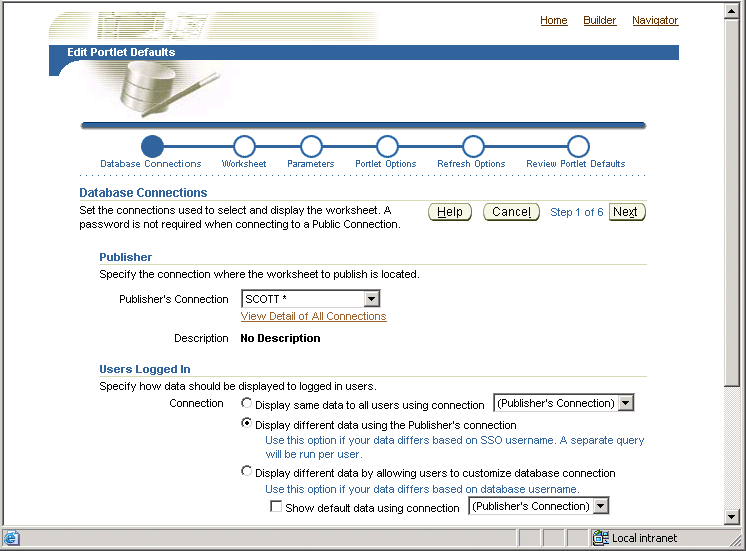Image resolution: width=746 pixels, height=551 pixels.
Task: Click the 'Users Logged In' section heading
Action: 145,369
